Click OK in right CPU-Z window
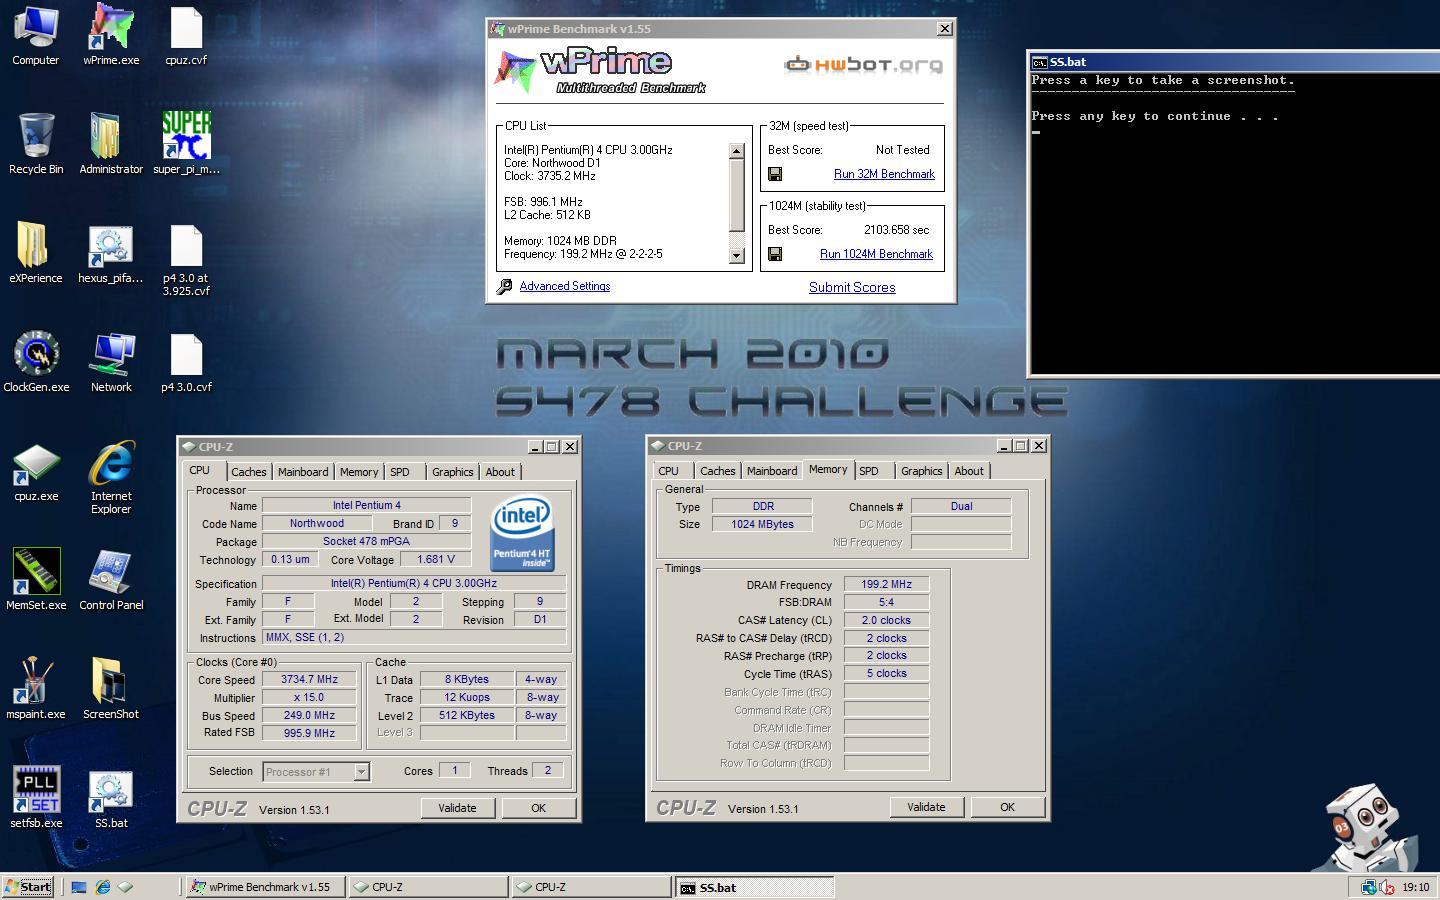 tap(1007, 807)
